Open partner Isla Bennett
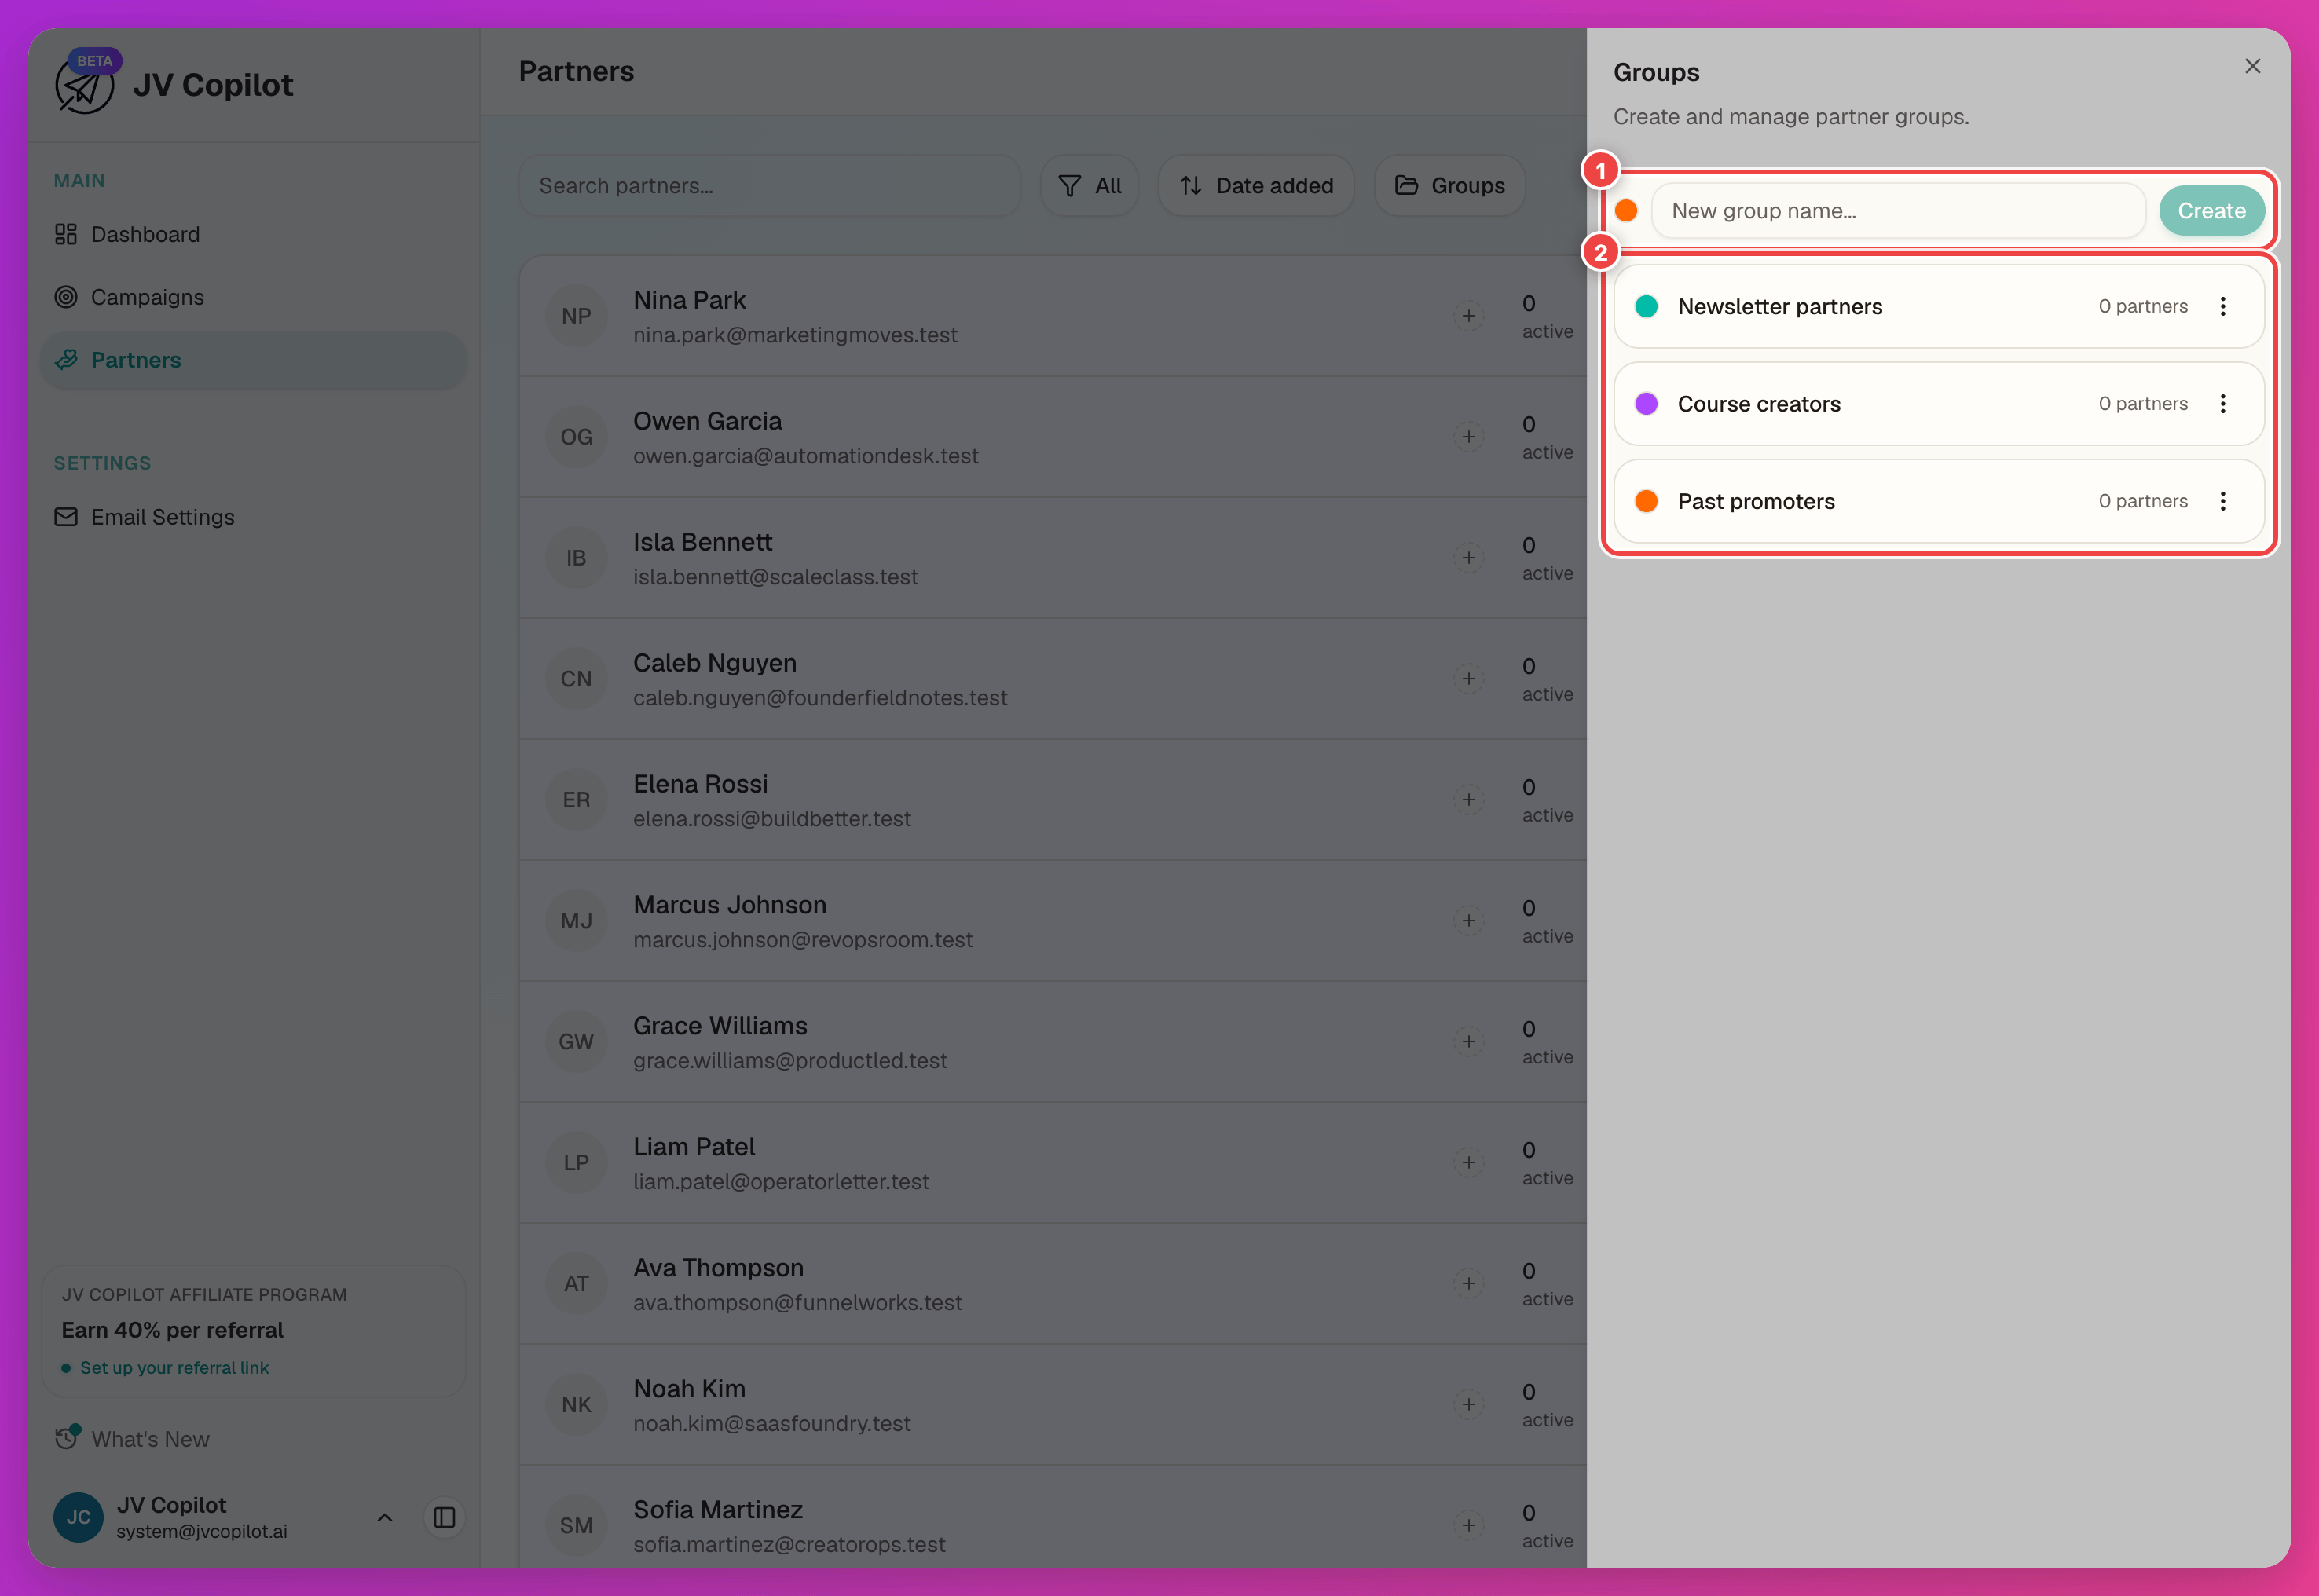The image size is (2319, 1596). click(1052, 558)
